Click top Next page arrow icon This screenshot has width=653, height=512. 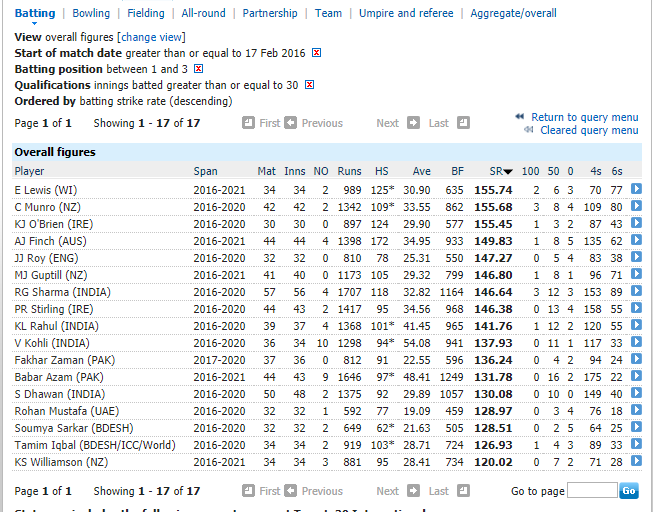click(413, 123)
